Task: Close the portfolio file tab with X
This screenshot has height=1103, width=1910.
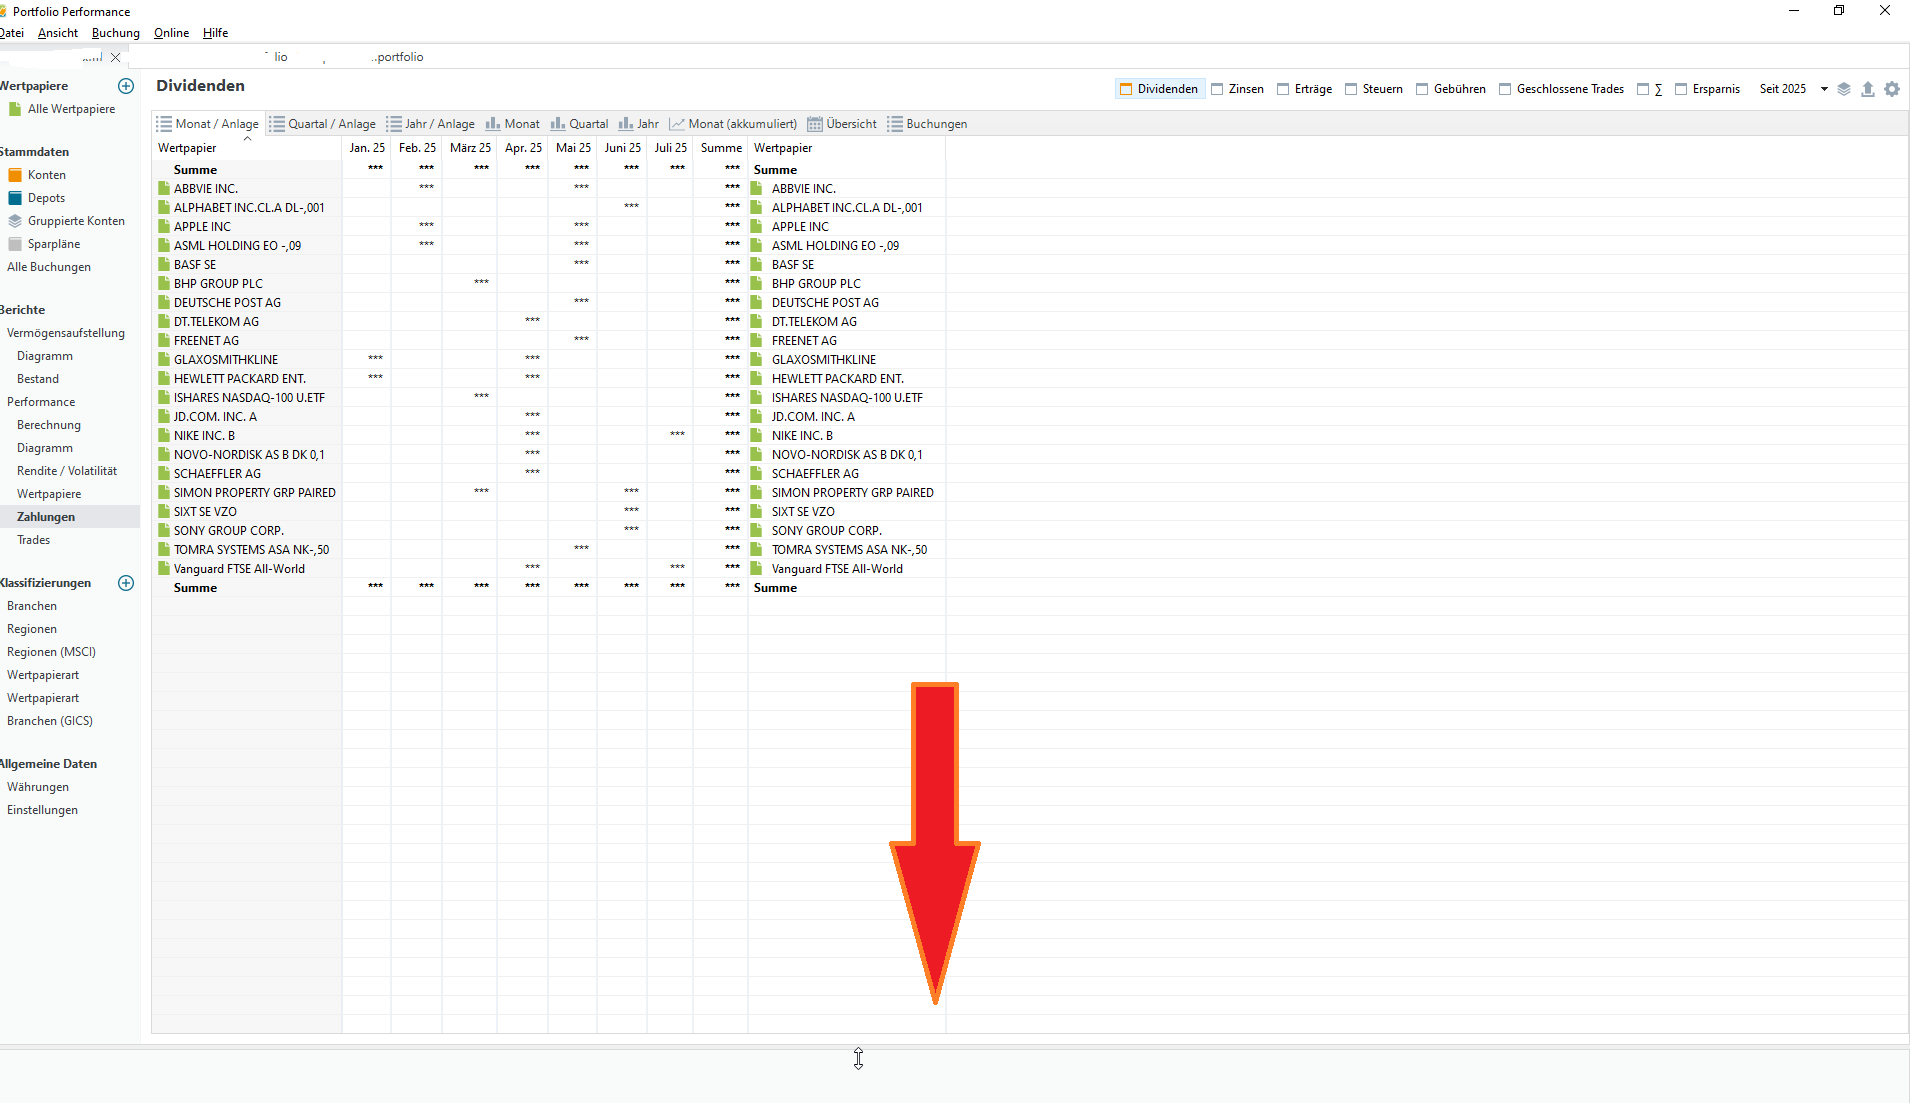Action: pyautogui.click(x=115, y=57)
